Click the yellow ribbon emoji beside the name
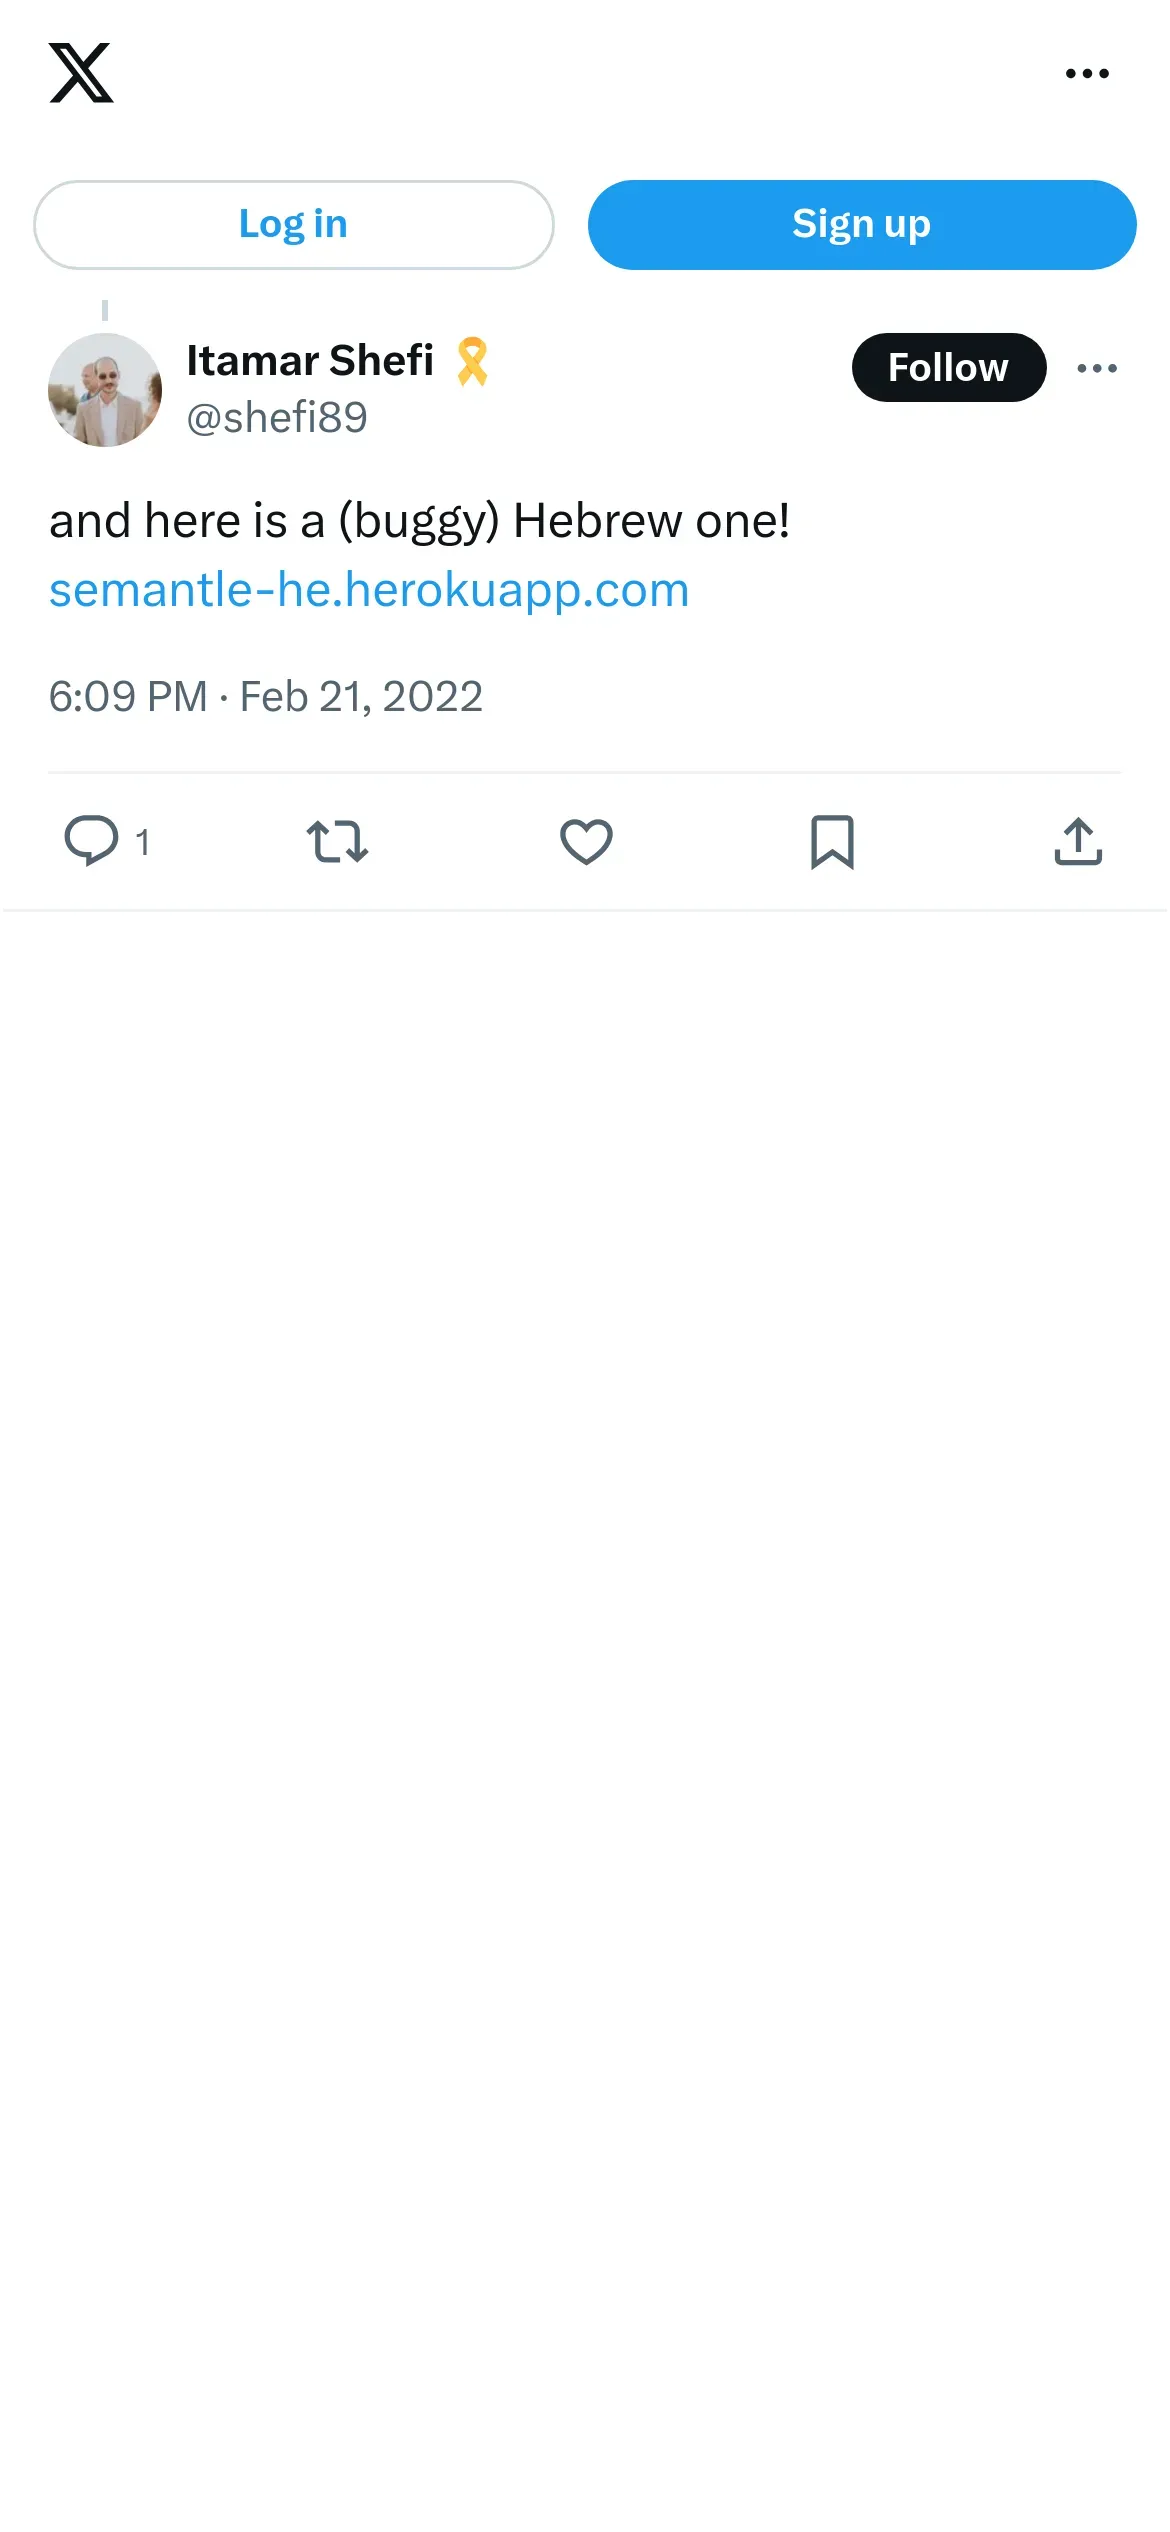 (x=472, y=362)
